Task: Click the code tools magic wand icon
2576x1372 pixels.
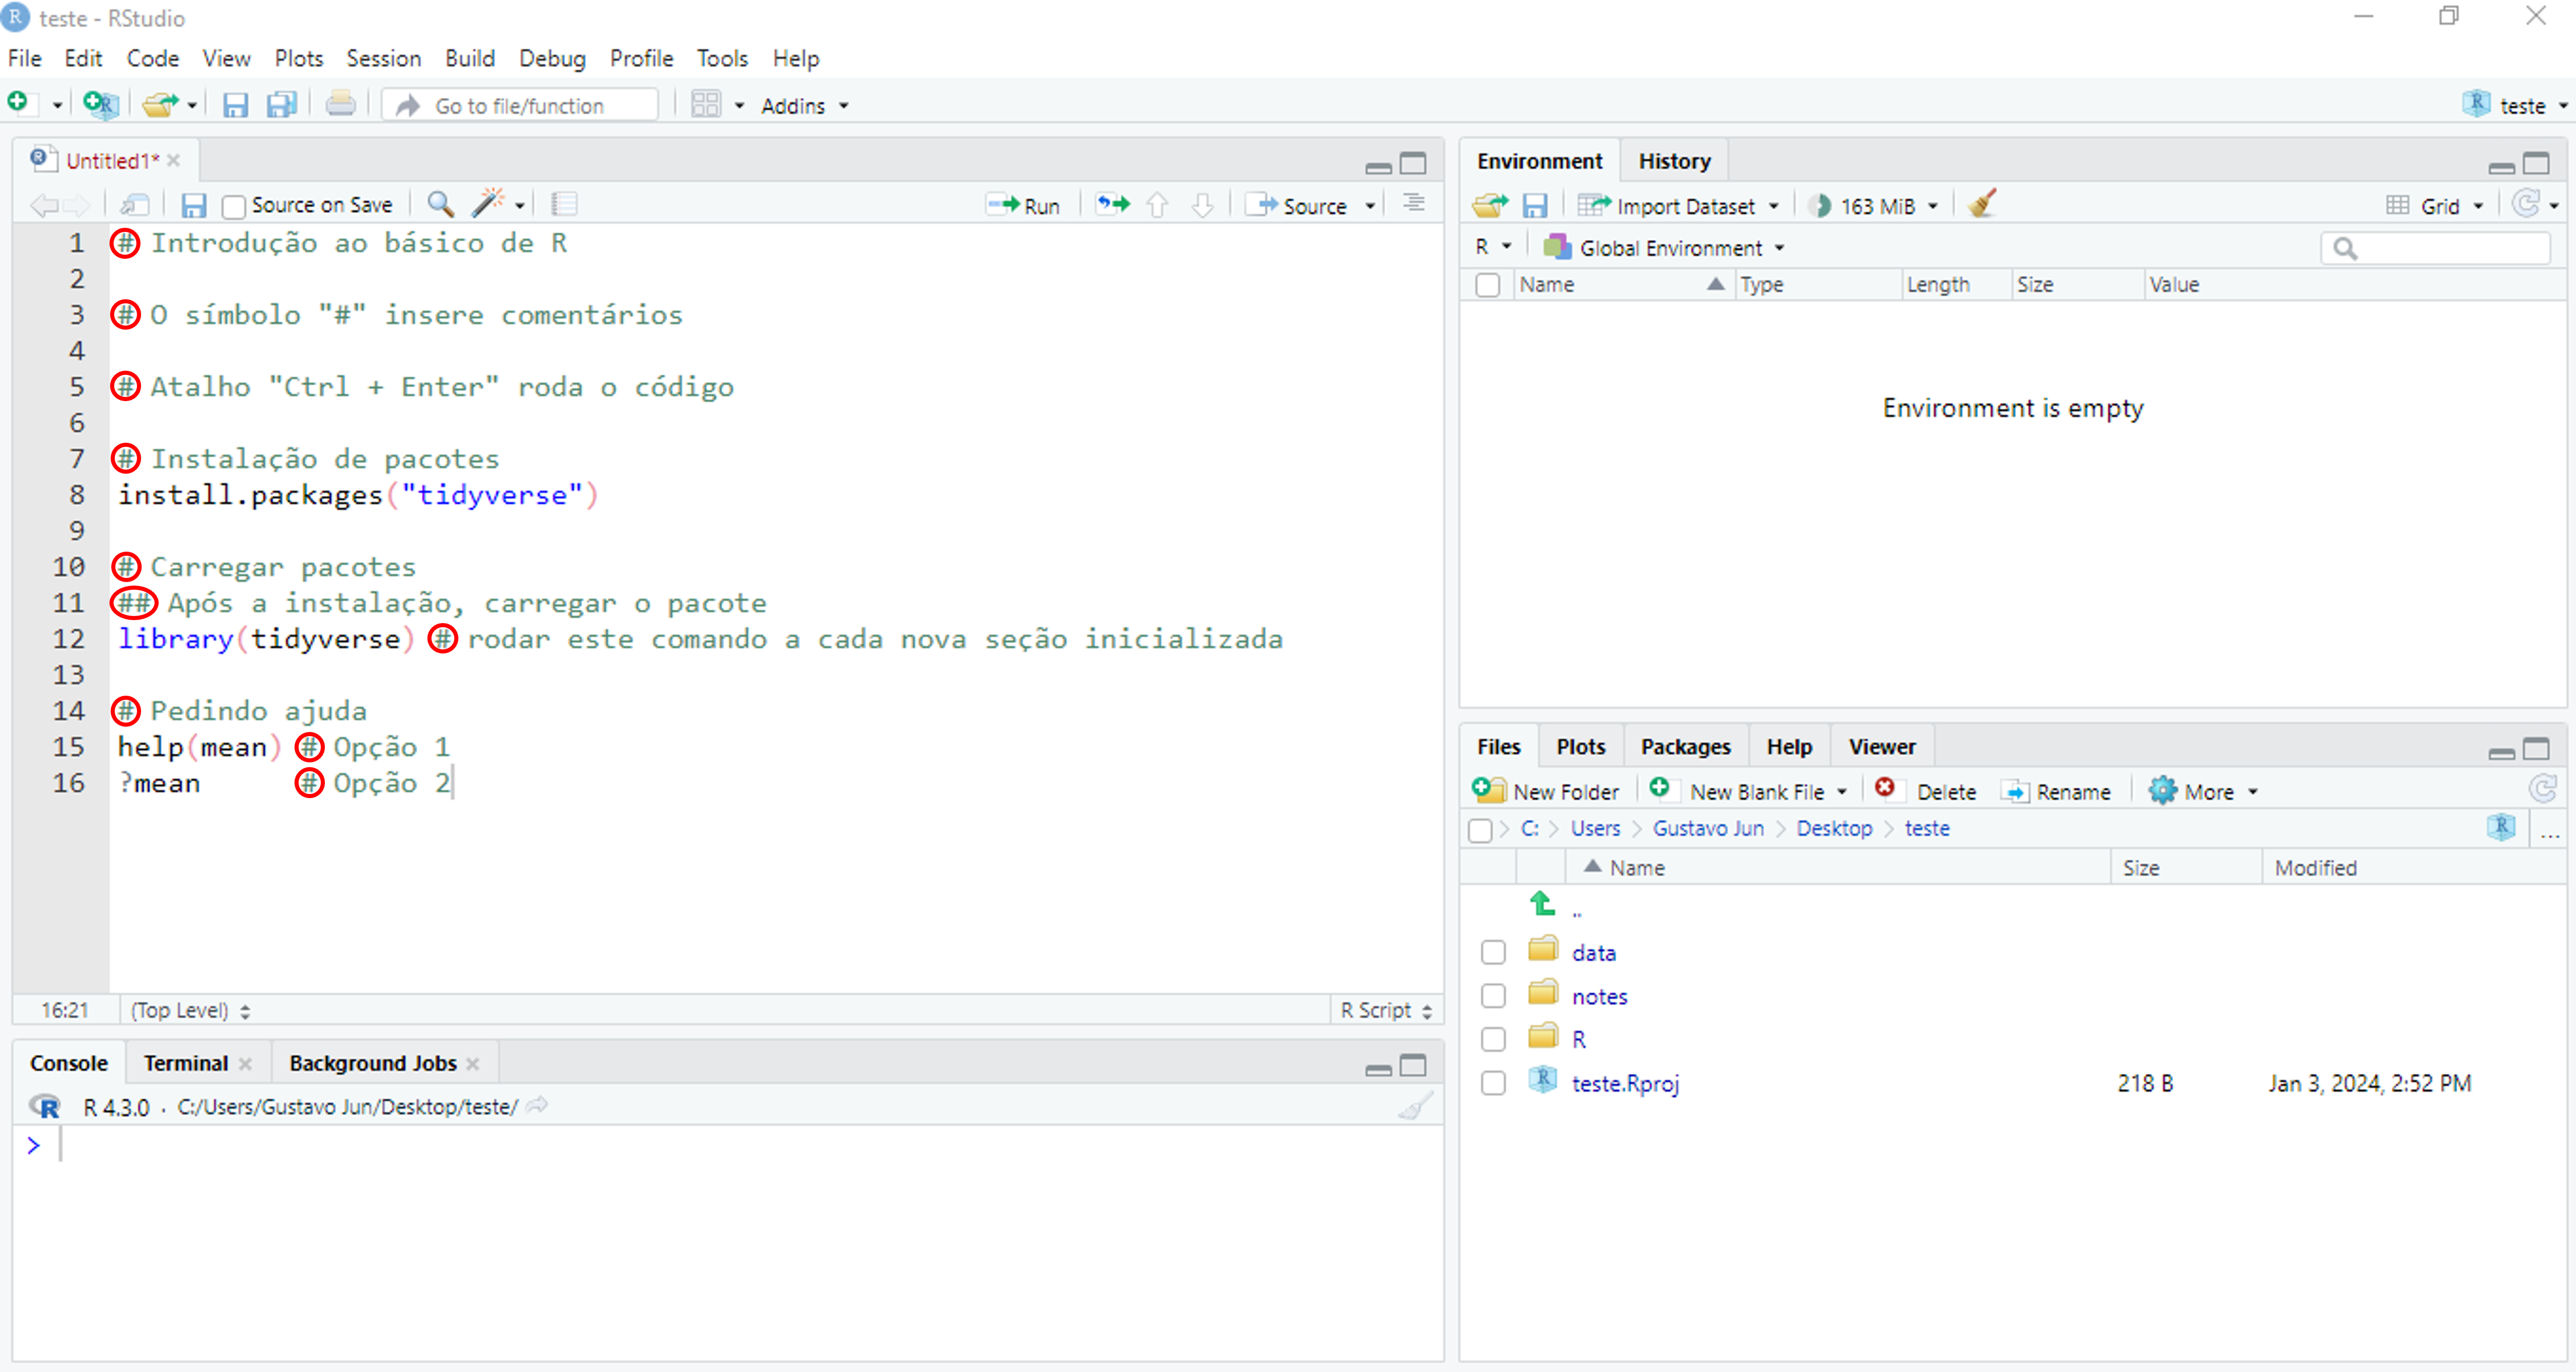Action: click(x=487, y=203)
